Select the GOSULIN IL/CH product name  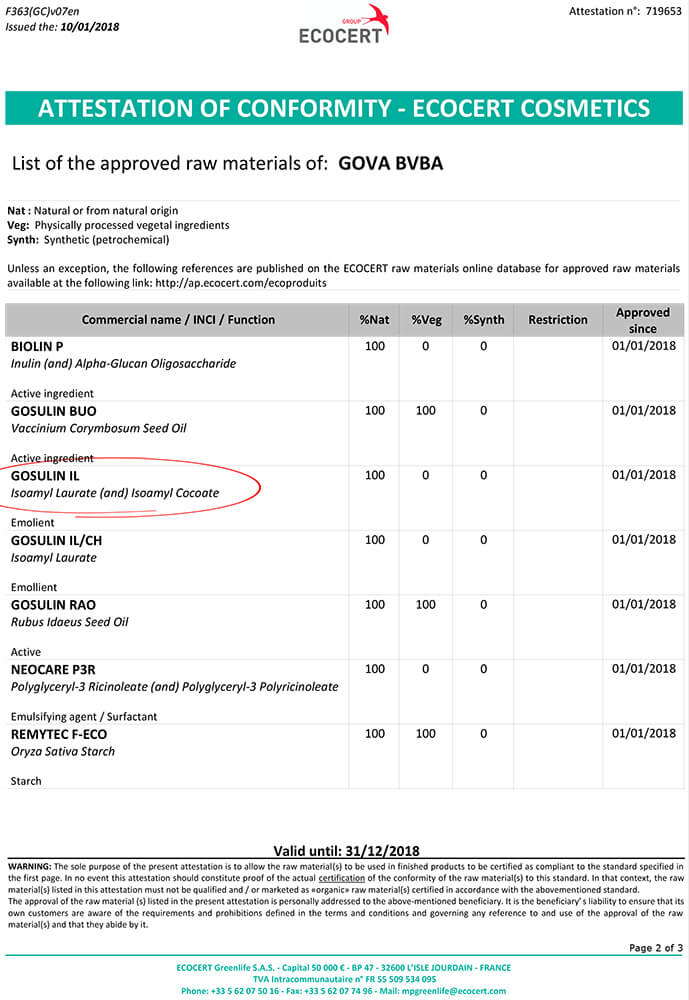coord(57,540)
